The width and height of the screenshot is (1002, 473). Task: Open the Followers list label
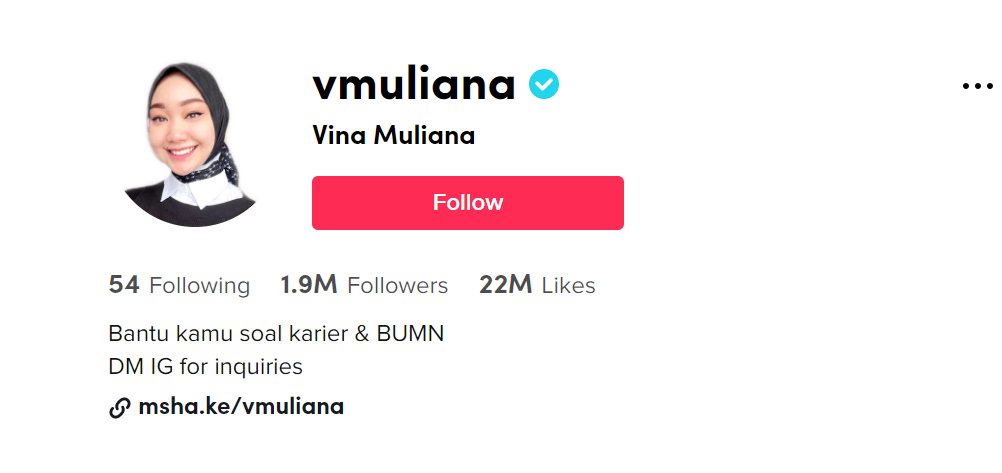tap(397, 286)
